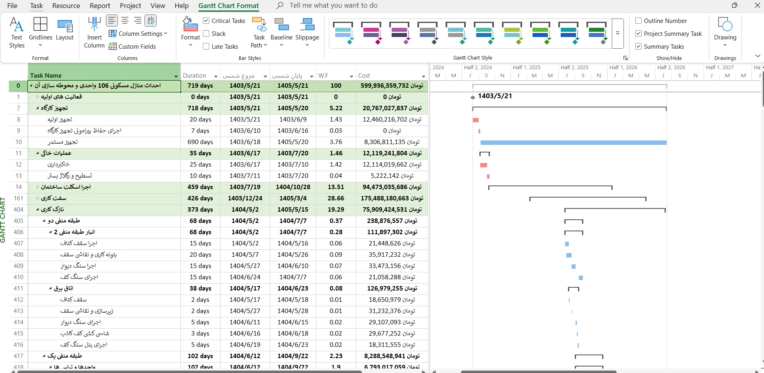764x373 pixels.
Task: Click the Tell me search magnifier
Action: tap(280, 6)
